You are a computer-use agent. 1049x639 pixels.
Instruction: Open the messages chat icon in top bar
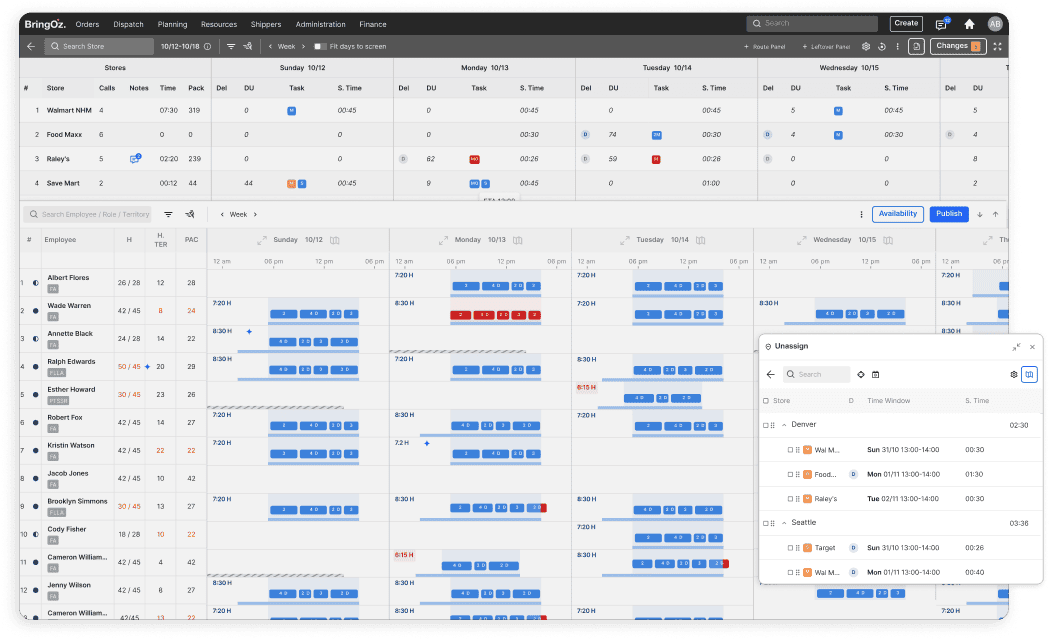click(x=941, y=24)
